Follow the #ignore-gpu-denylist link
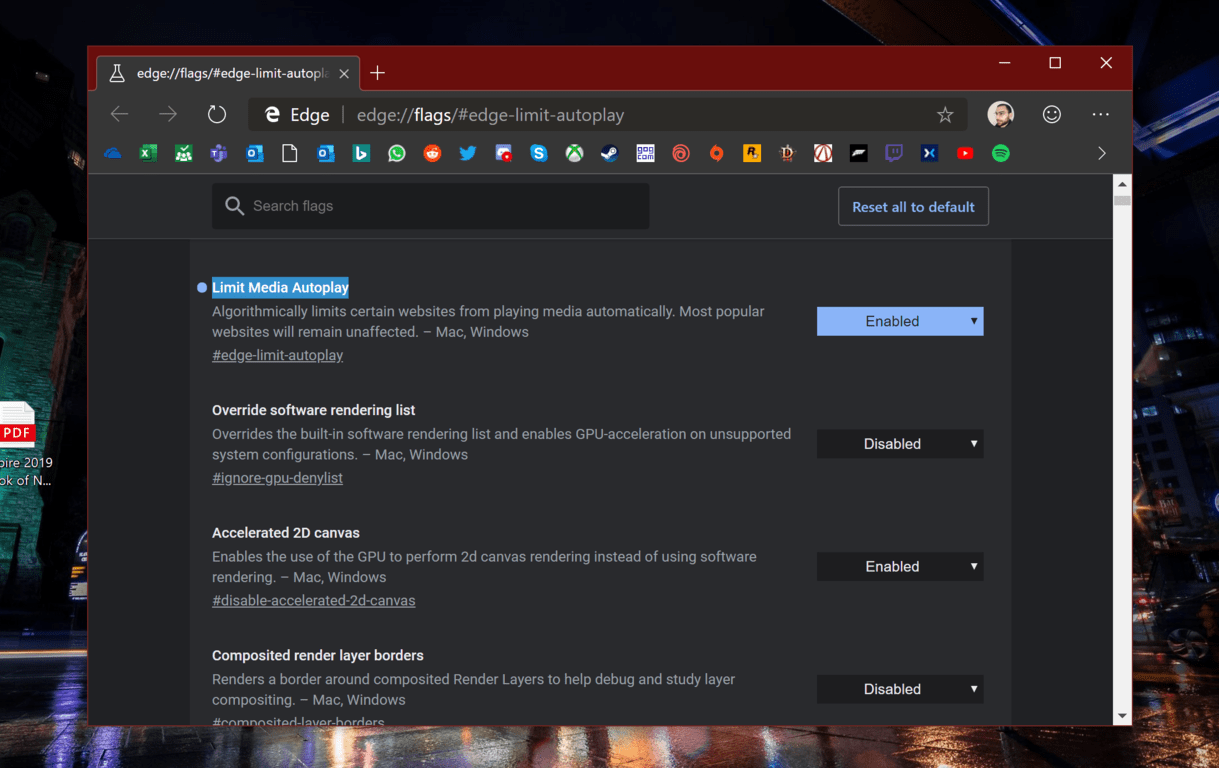This screenshot has height=768, width=1219. pyautogui.click(x=277, y=478)
